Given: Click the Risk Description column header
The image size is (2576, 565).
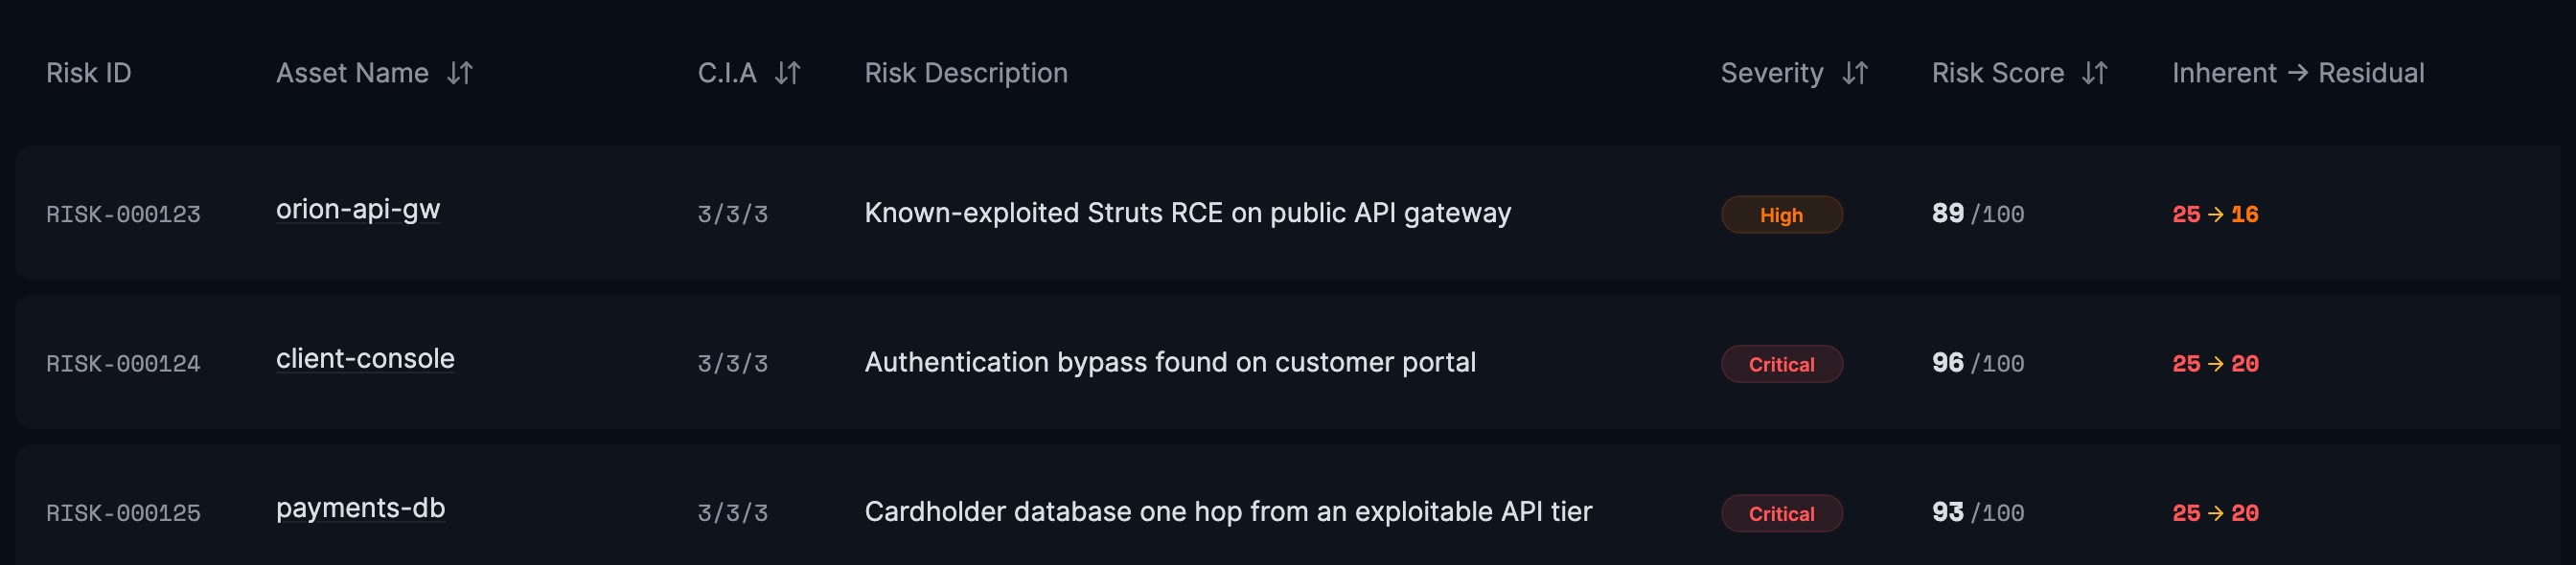Looking at the screenshot, I should click(966, 73).
